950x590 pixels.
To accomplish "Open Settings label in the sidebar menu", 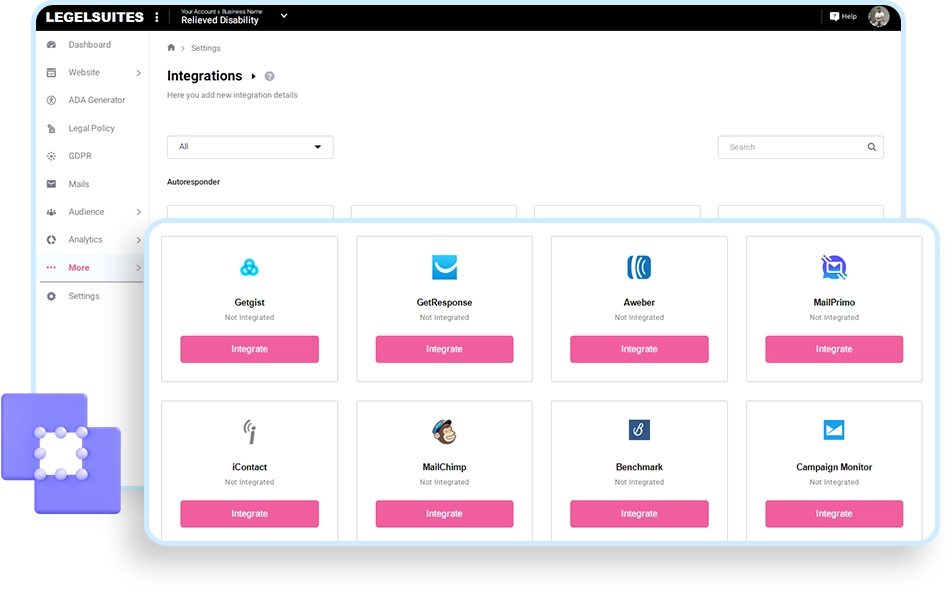I will point(84,296).
